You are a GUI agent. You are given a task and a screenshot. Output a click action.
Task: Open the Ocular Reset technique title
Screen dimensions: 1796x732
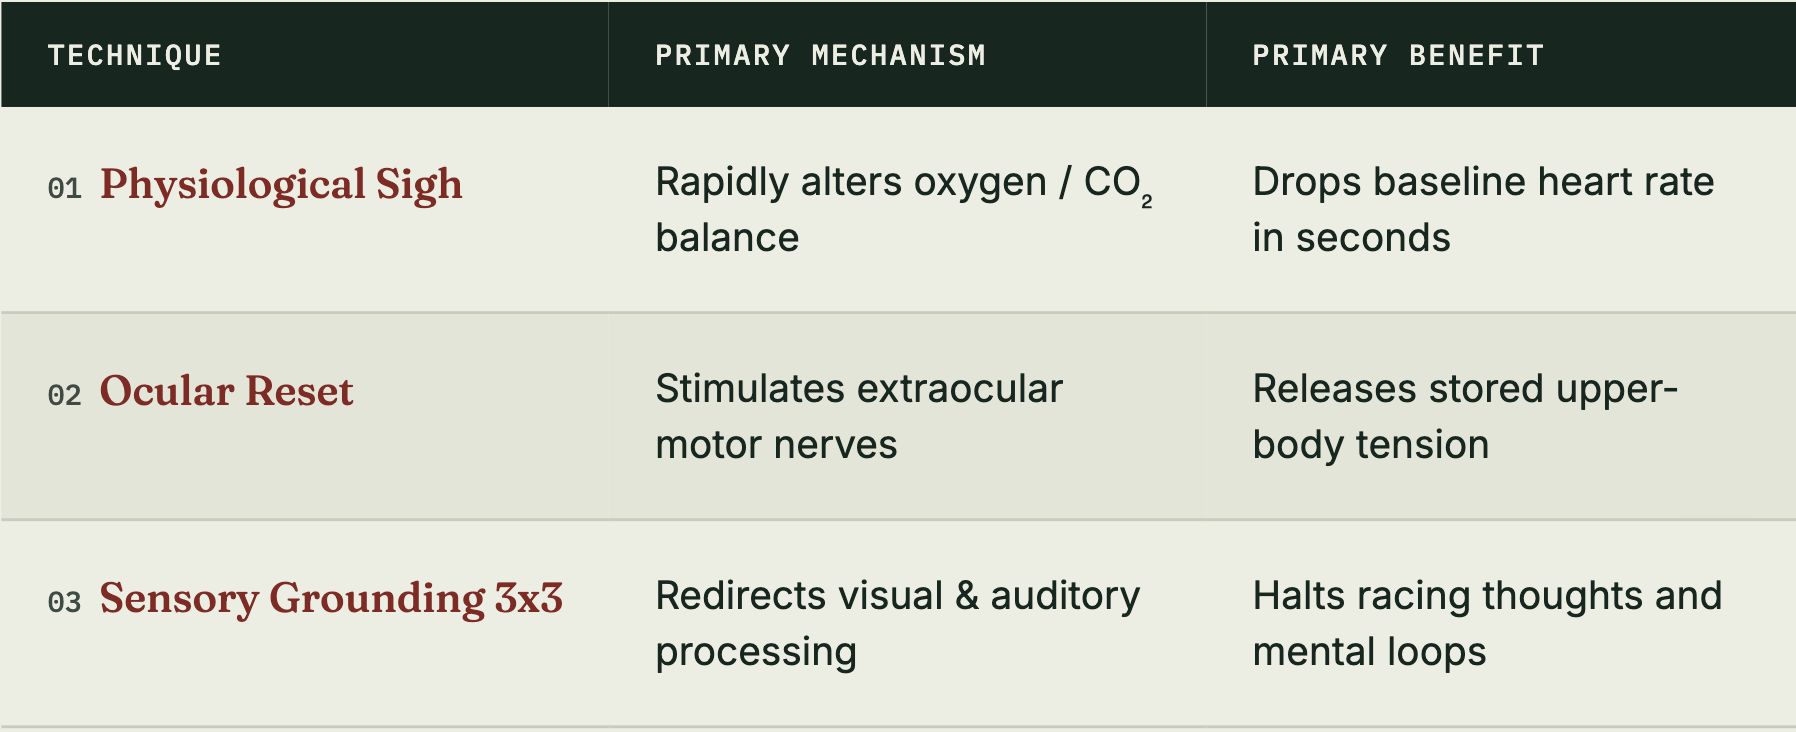226,391
